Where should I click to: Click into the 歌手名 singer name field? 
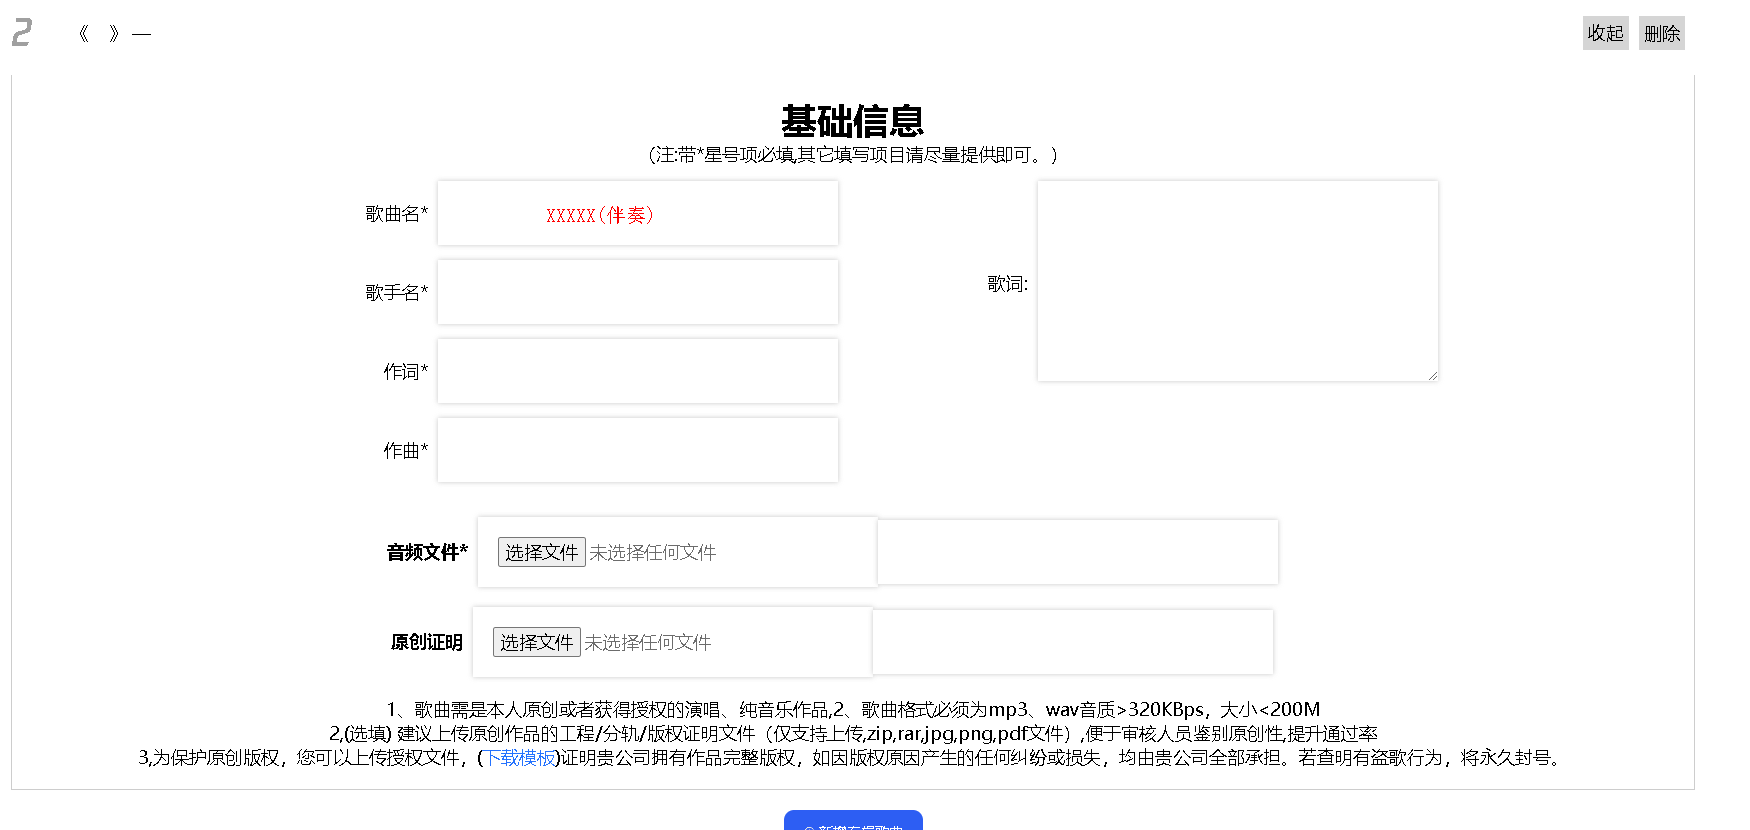pos(637,292)
